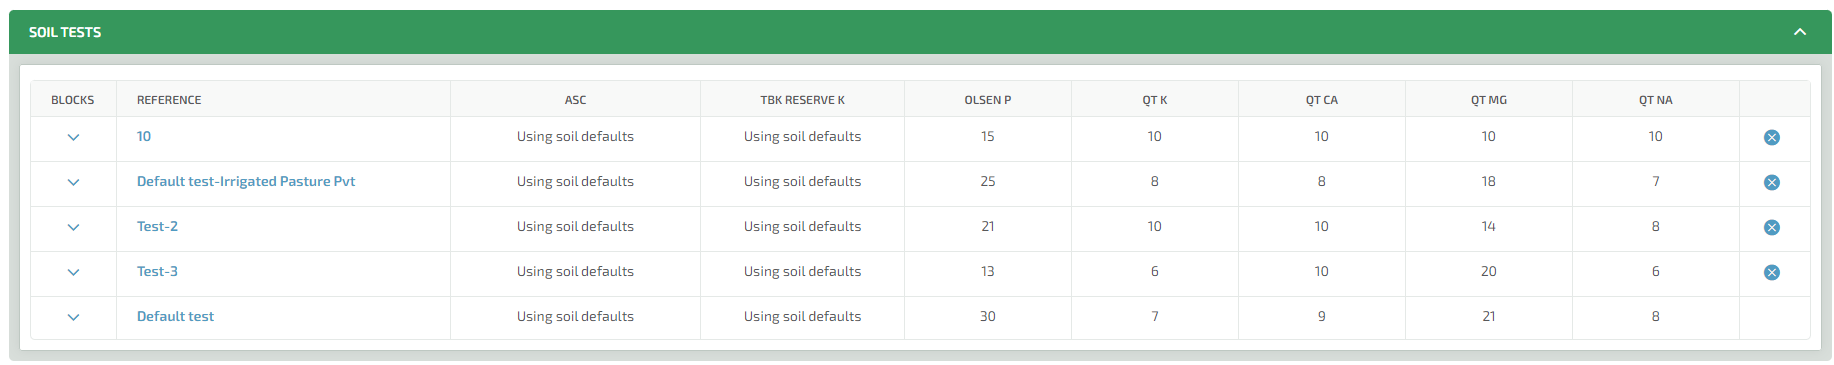Select the QT MG column header
The height and width of the screenshot is (365, 1834).
pyautogui.click(x=1489, y=100)
